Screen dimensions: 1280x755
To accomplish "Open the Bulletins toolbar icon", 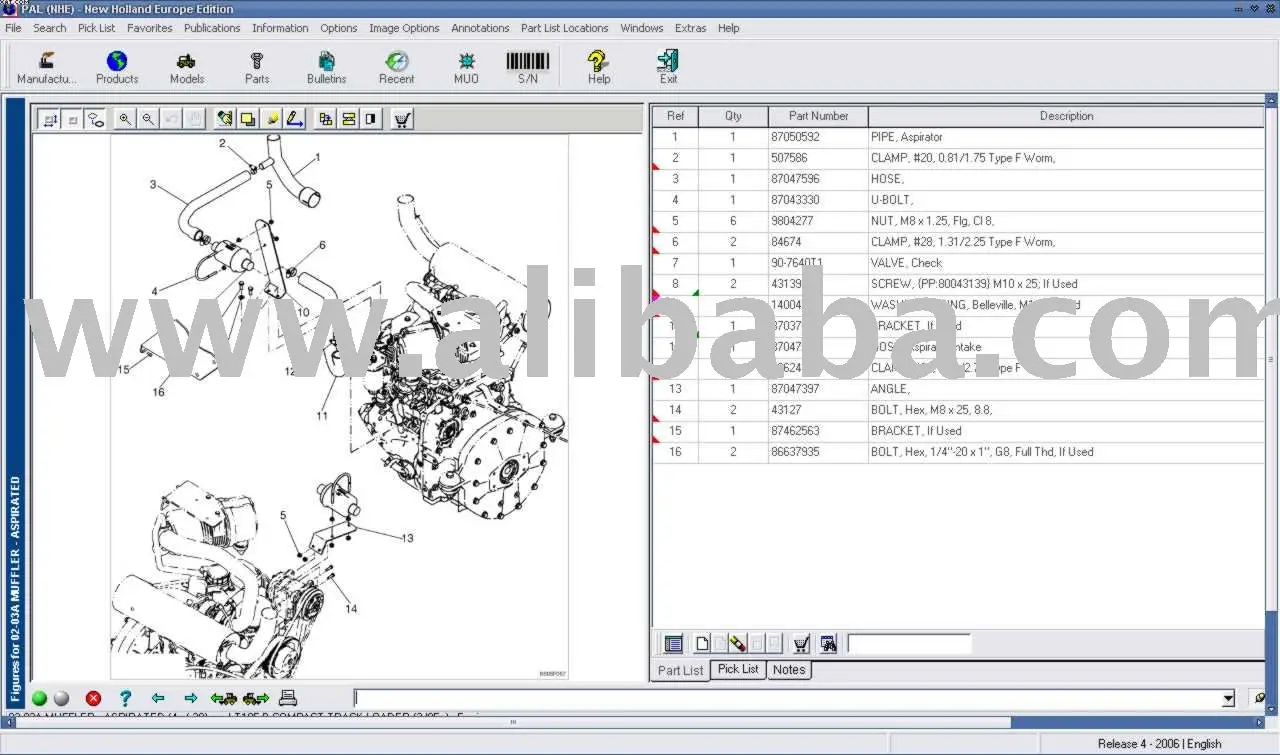I will [326, 66].
